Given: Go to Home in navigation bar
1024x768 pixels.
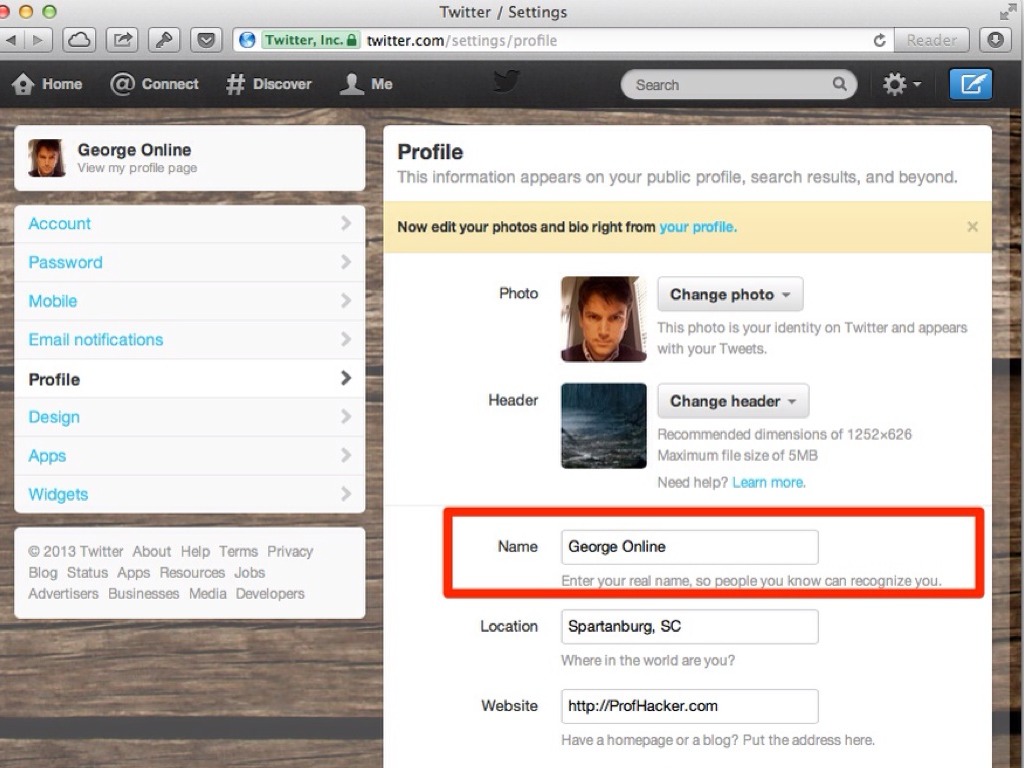Looking at the screenshot, I should tap(47, 85).
